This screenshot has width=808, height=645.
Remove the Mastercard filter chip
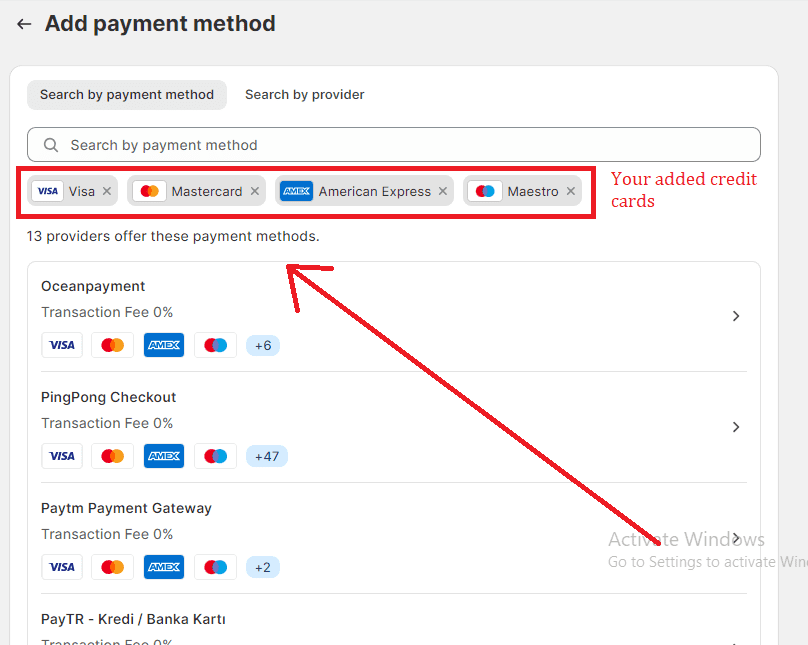coord(255,191)
